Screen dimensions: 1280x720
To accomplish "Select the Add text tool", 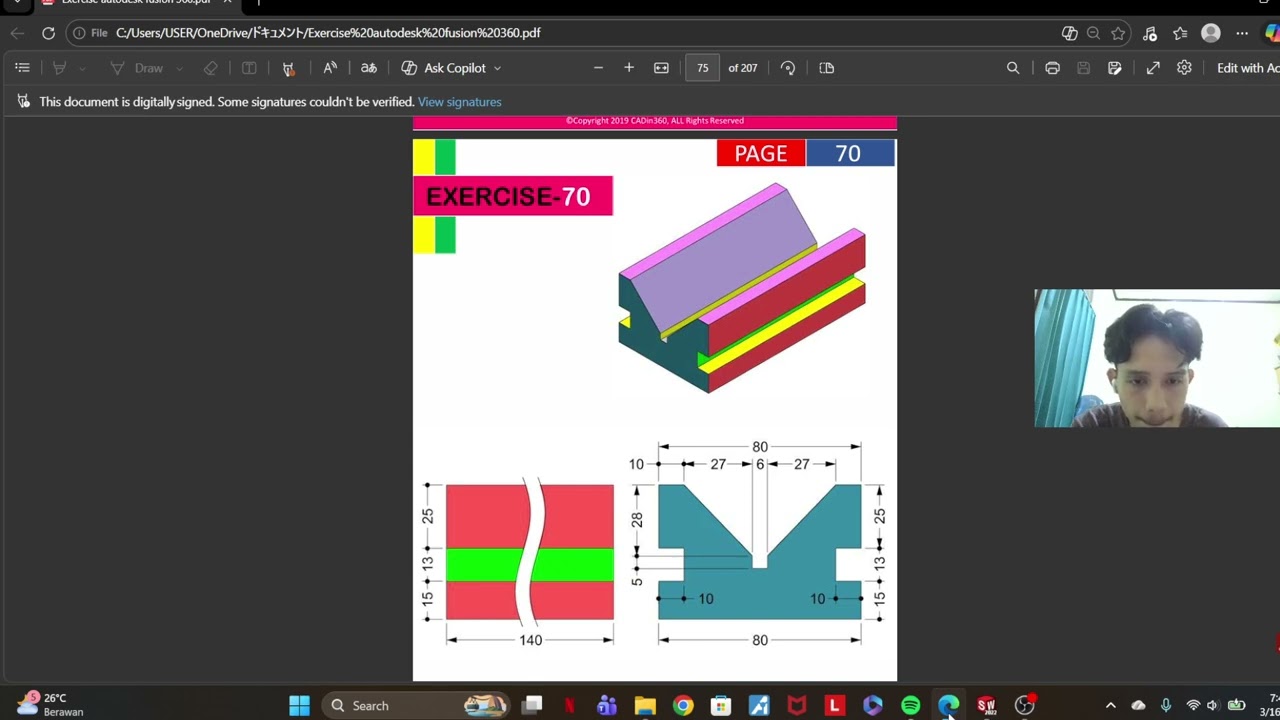I will (x=249, y=68).
